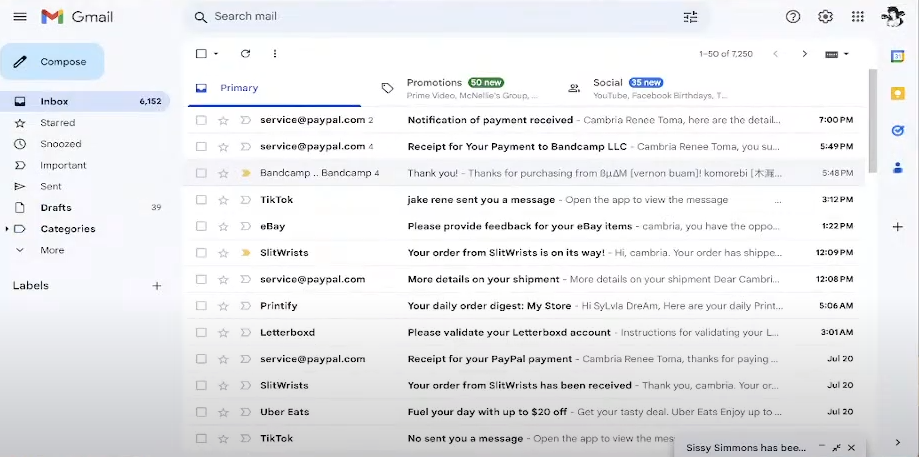
Task: Click the Gmail logo
Action: click(x=77, y=17)
